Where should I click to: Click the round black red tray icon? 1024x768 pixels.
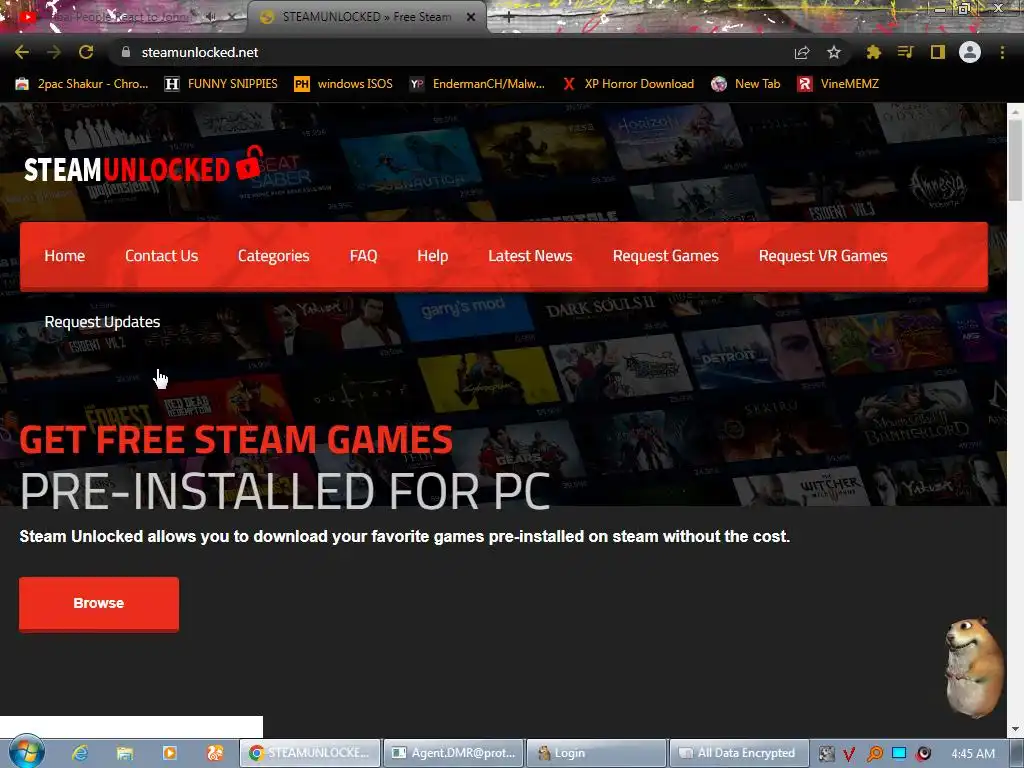(x=923, y=754)
